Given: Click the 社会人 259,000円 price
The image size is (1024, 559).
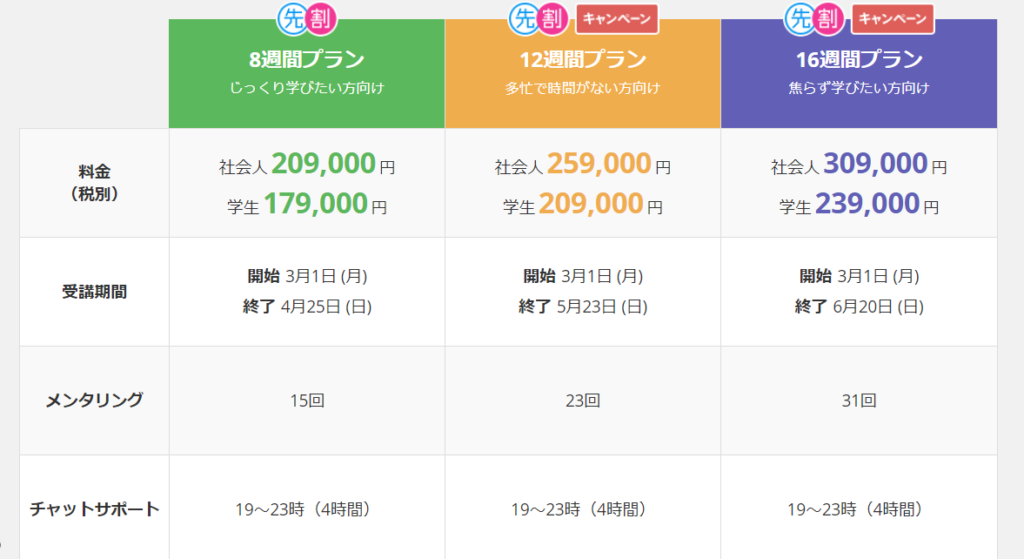Looking at the screenshot, I should 583,164.
